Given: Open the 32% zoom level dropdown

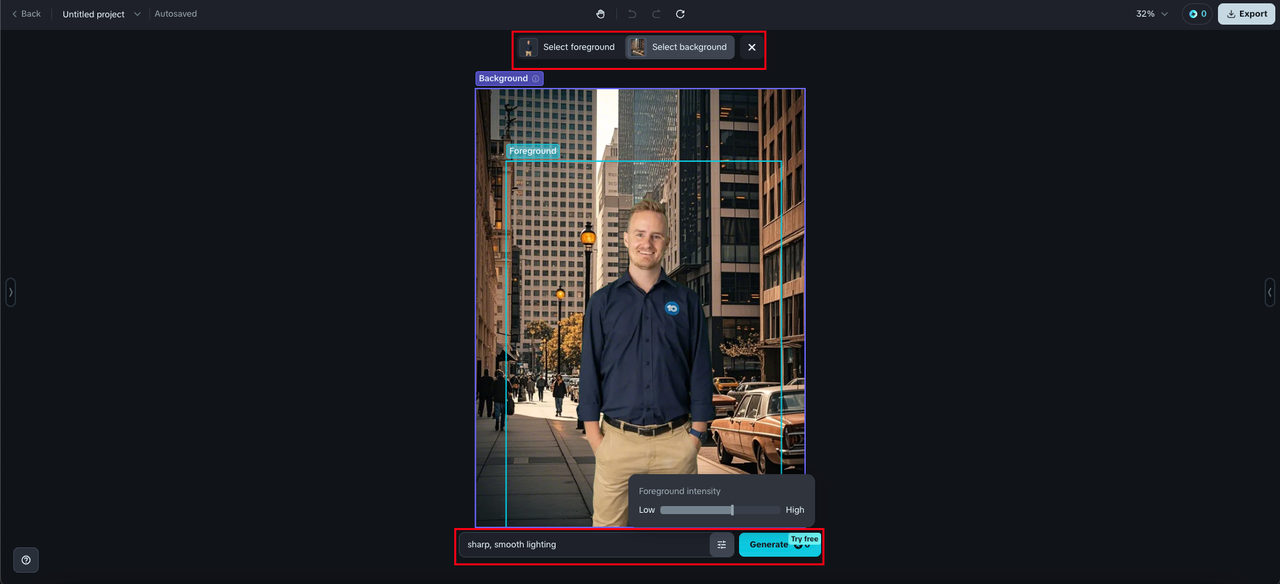Looking at the screenshot, I should click(1152, 14).
